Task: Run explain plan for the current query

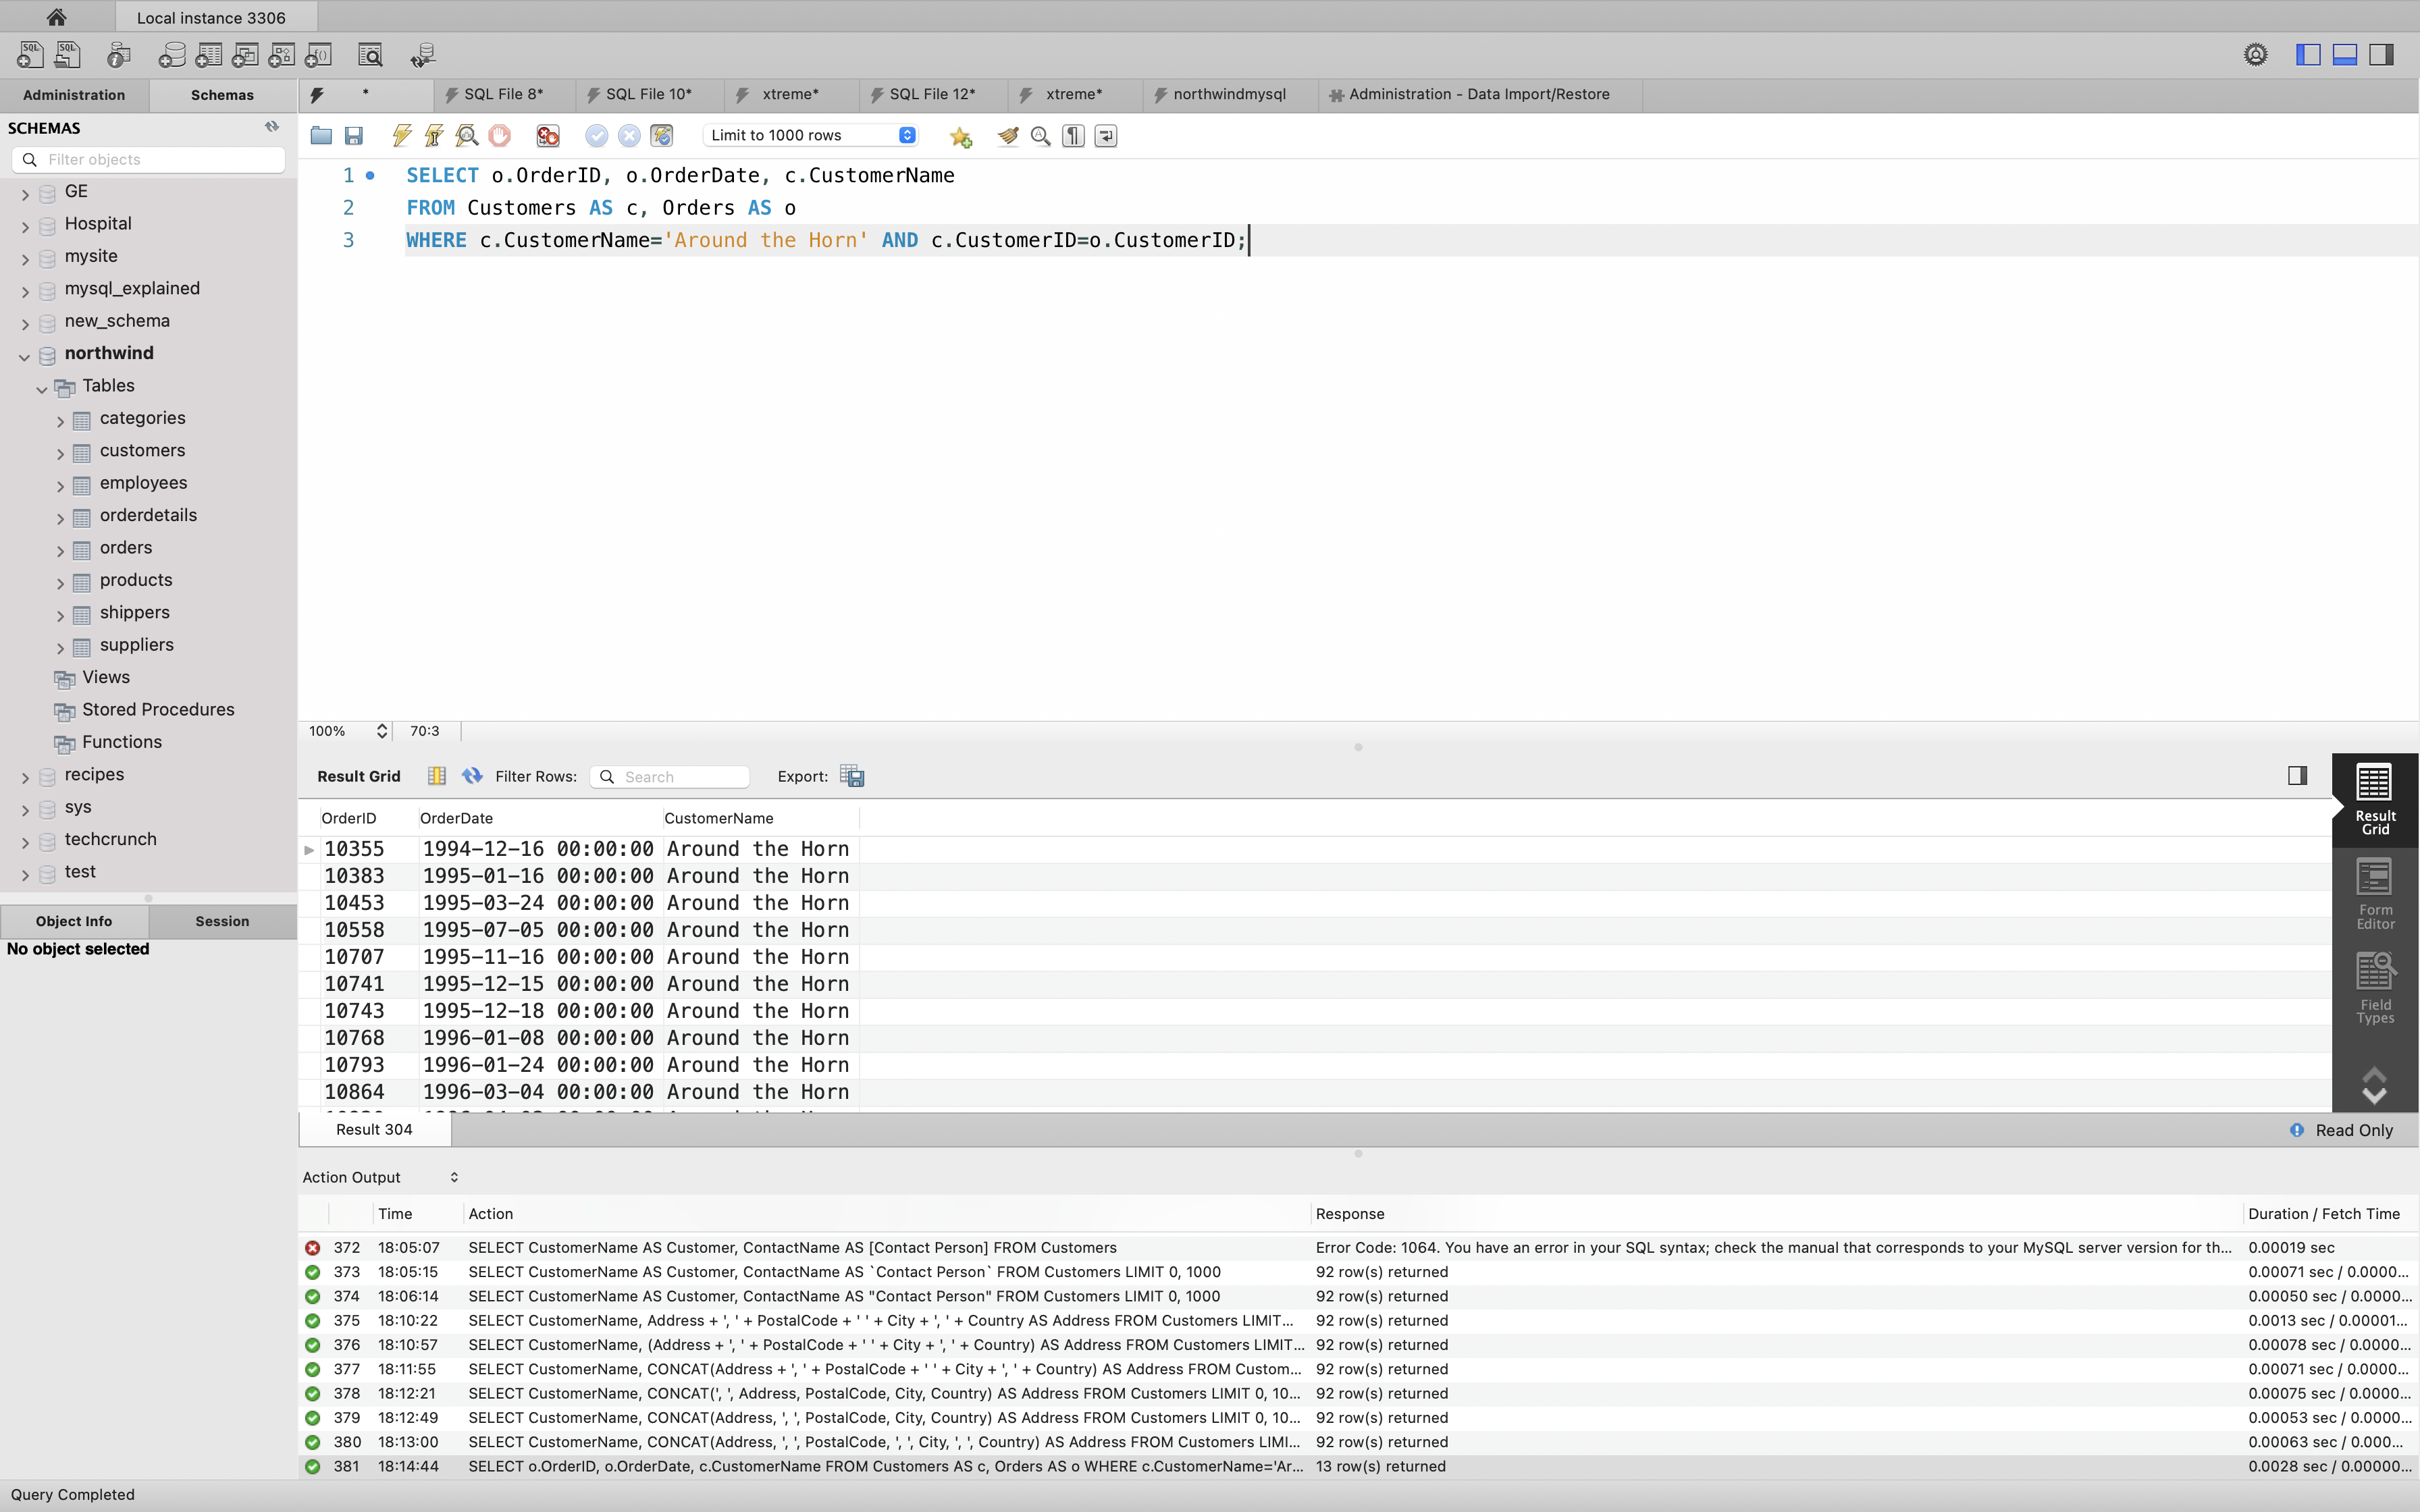Action: coord(467,136)
